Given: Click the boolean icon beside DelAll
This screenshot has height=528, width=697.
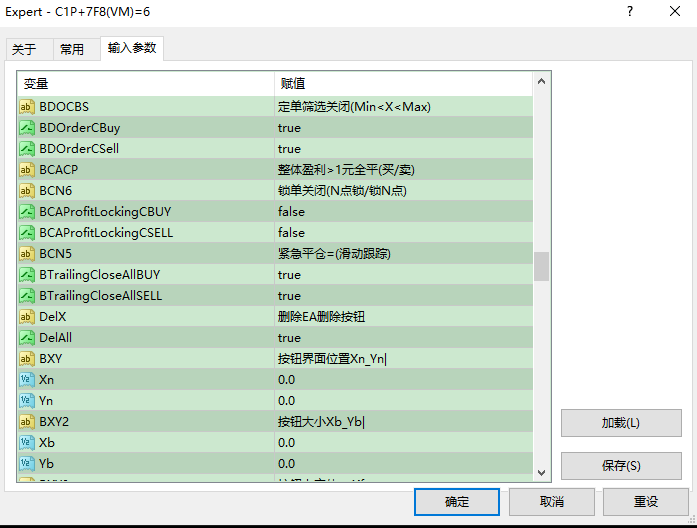Looking at the screenshot, I should [x=27, y=338].
